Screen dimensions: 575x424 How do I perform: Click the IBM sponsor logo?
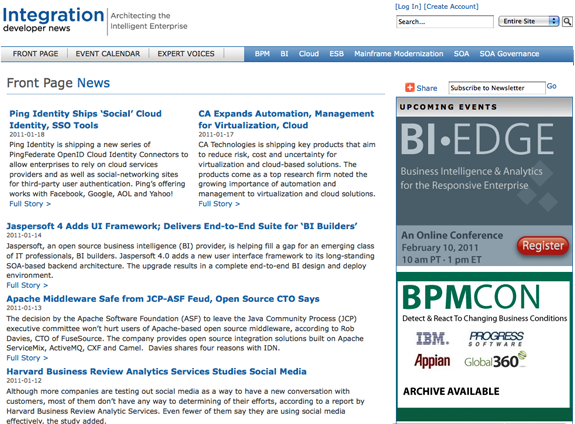[x=432, y=338]
